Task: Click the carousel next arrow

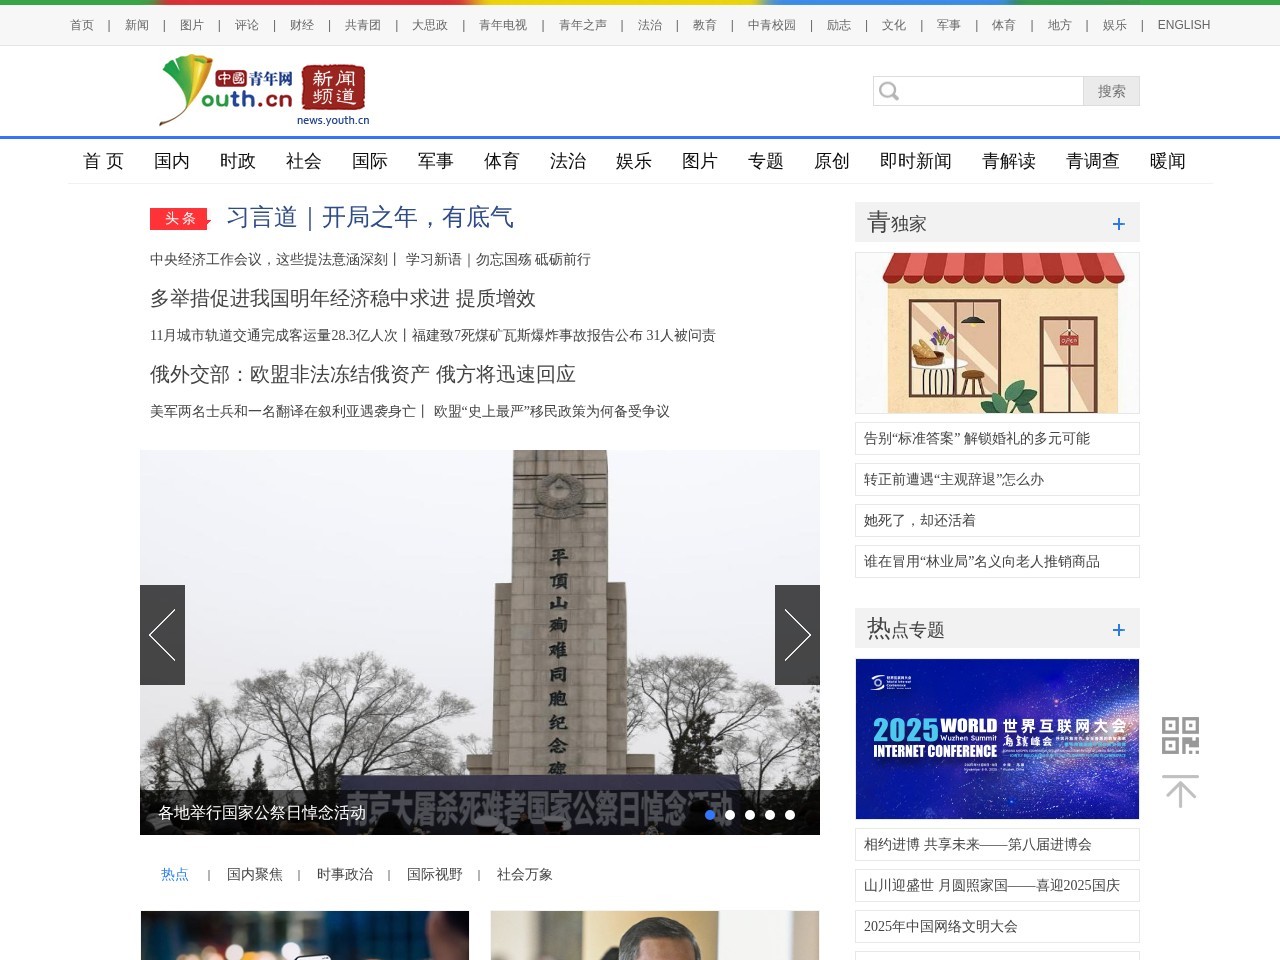Action: [797, 635]
